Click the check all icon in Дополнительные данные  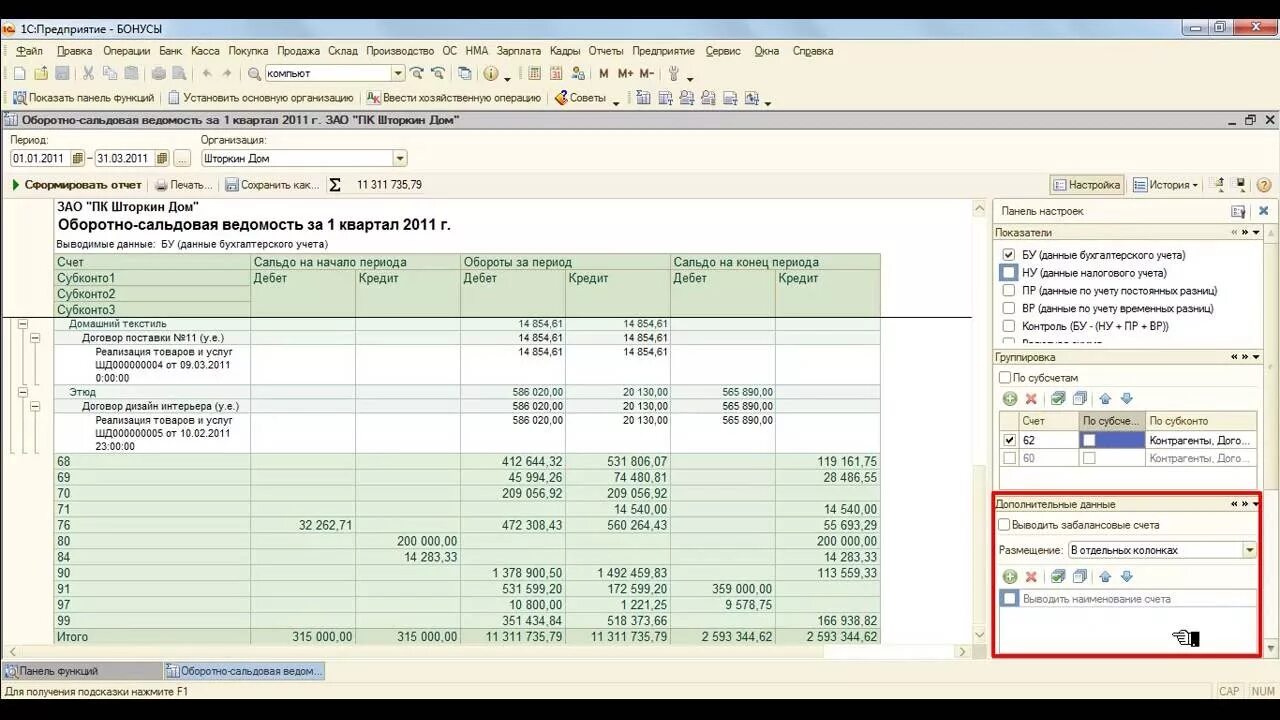[x=1058, y=577]
